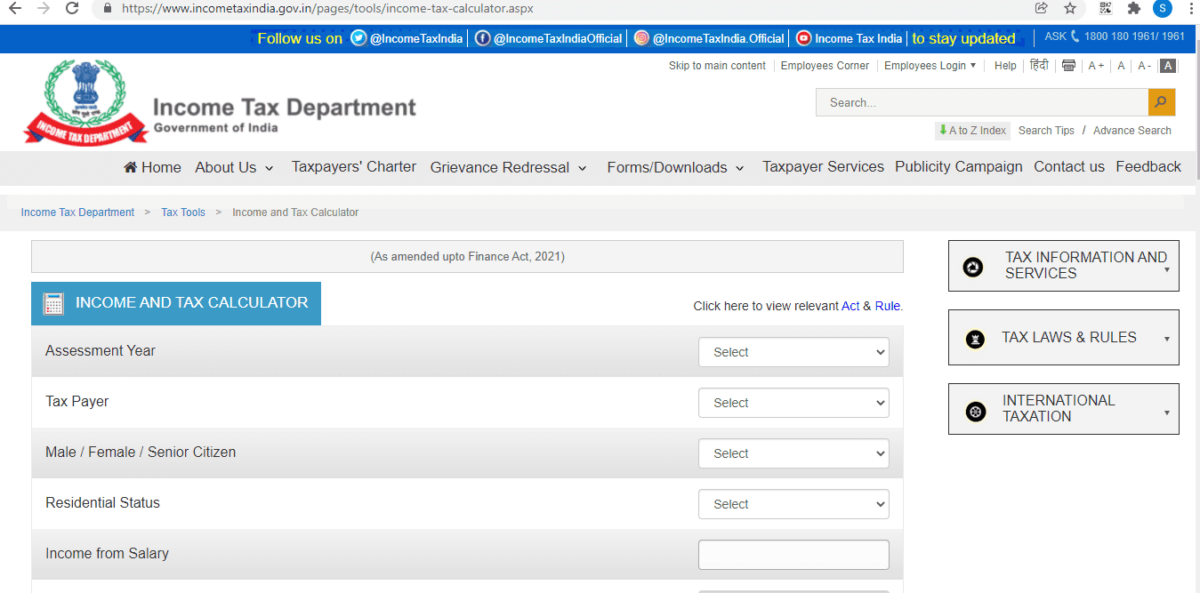Expand the Residential Status dropdown
The width and height of the screenshot is (1200, 593).
pyautogui.click(x=793, y=503)
